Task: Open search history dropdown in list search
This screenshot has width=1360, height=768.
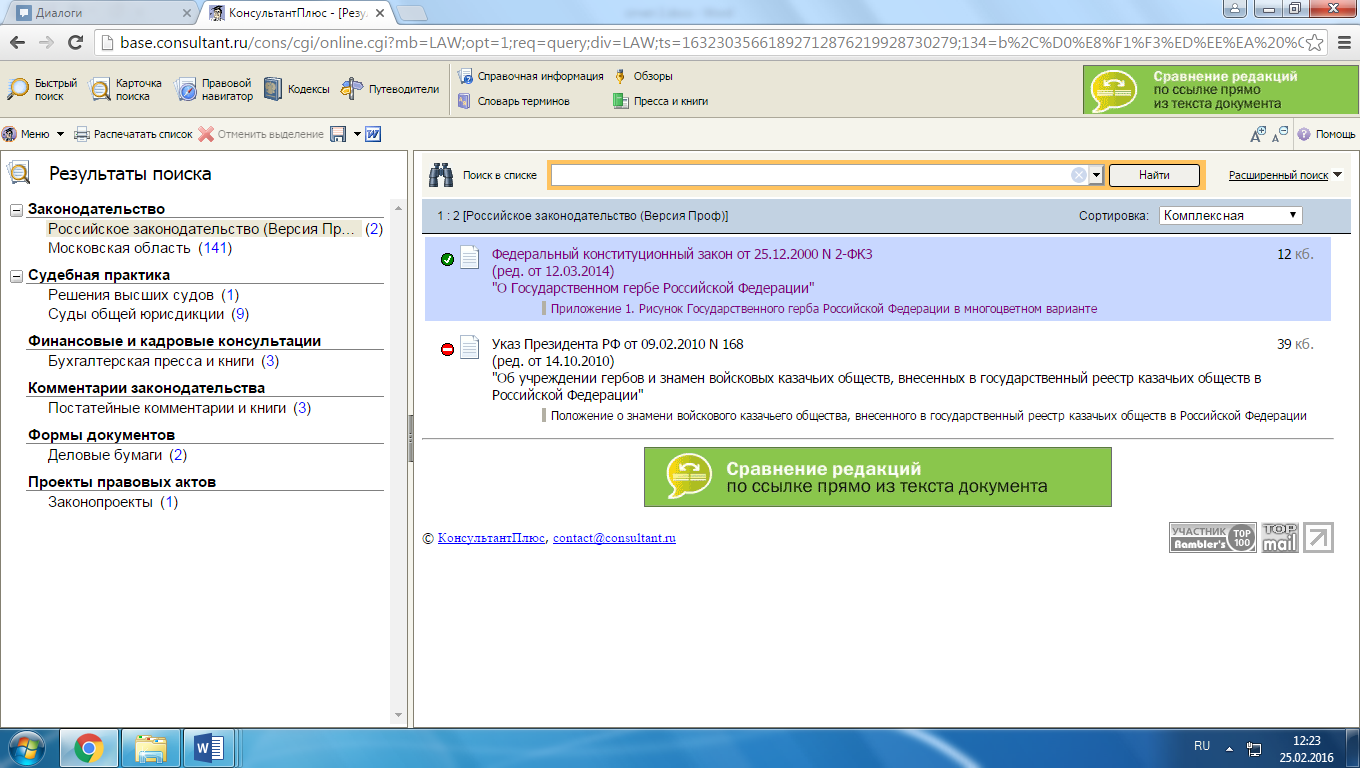Action: [x=1096, y=175]
